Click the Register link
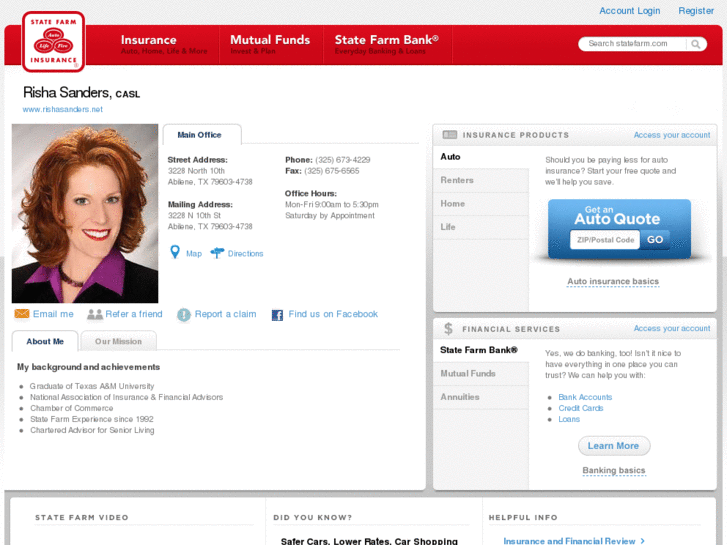The height and width of the screenshot is (545, 727). pyautogui.click(x=696, y=11)
